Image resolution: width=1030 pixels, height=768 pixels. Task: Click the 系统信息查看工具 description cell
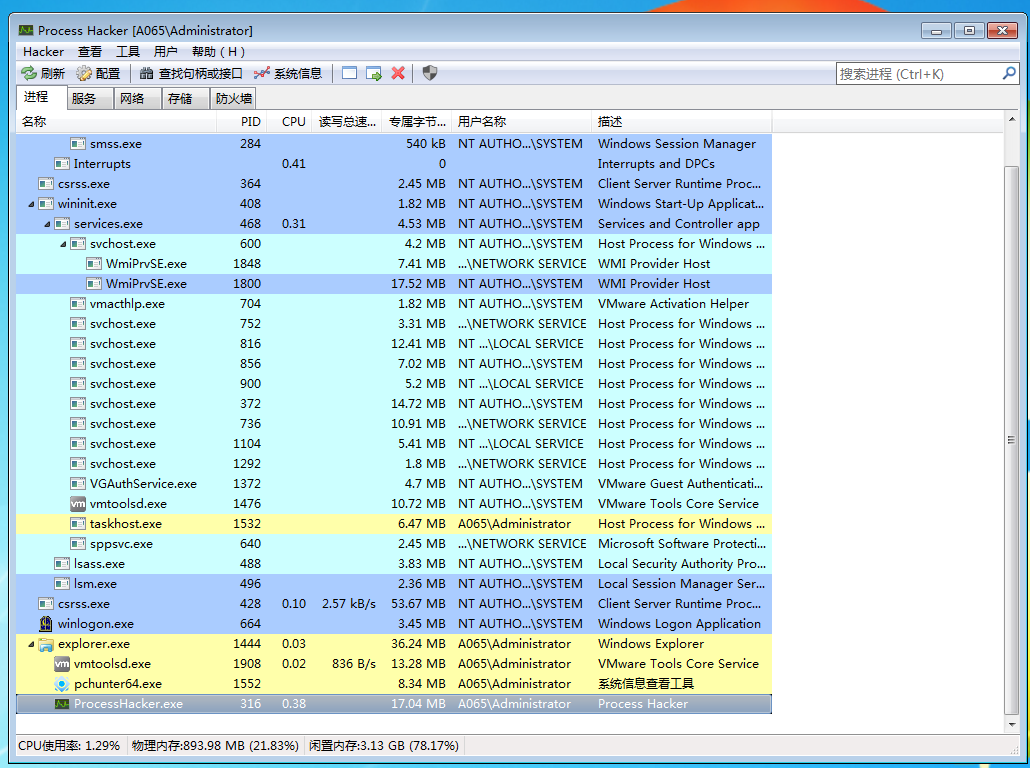pyautogui.click(x=646, y=684)
